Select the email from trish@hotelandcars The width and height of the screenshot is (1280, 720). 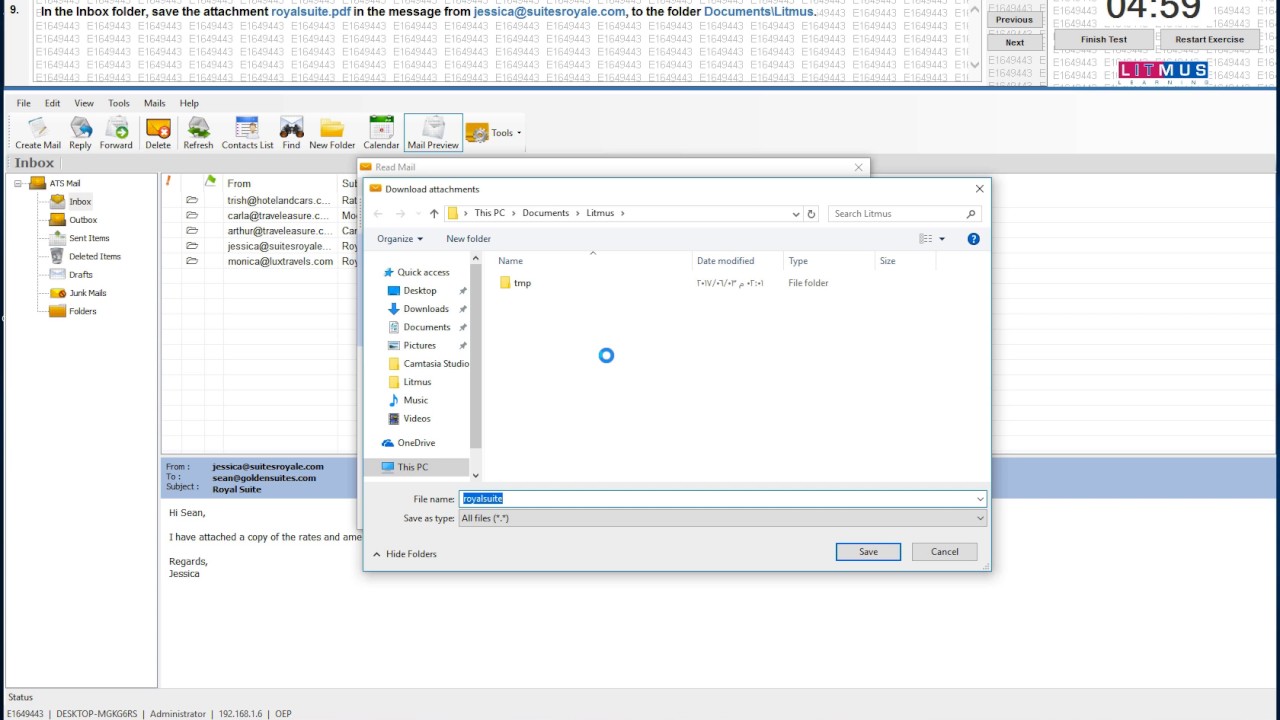pyautogui.click(x=278, y=200)
